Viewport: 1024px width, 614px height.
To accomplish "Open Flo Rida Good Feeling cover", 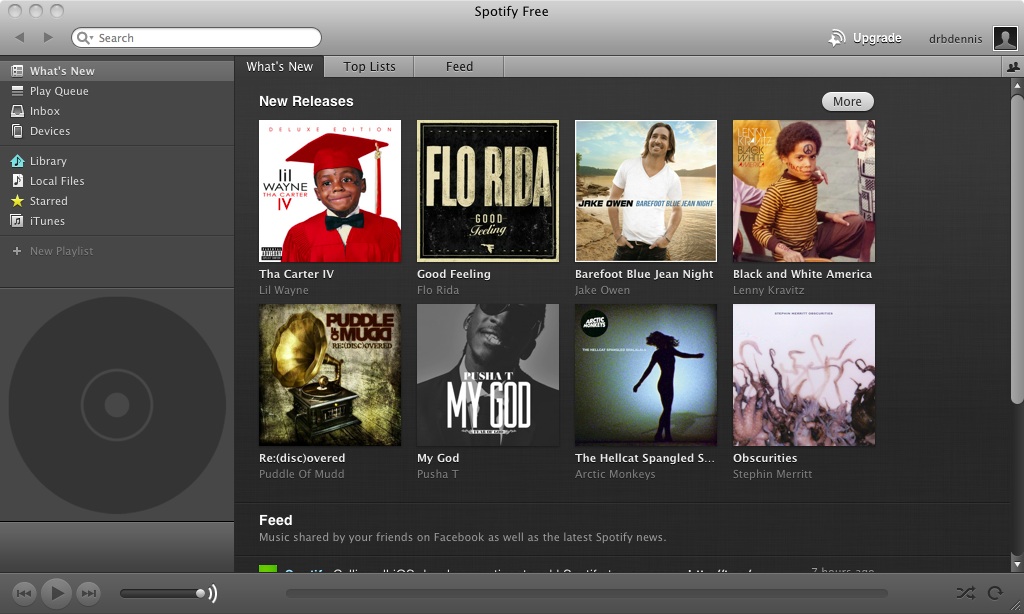I will (488, 191).
